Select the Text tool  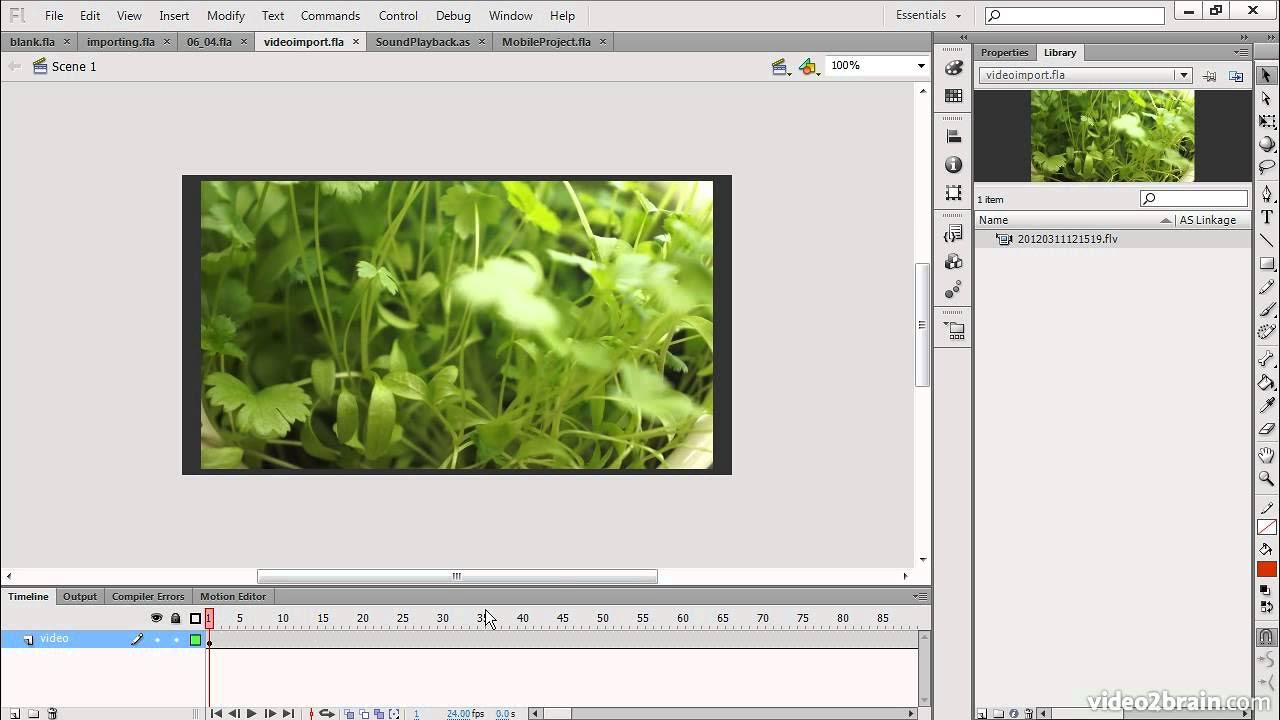pyautogui.click(x=1266, y=217)
